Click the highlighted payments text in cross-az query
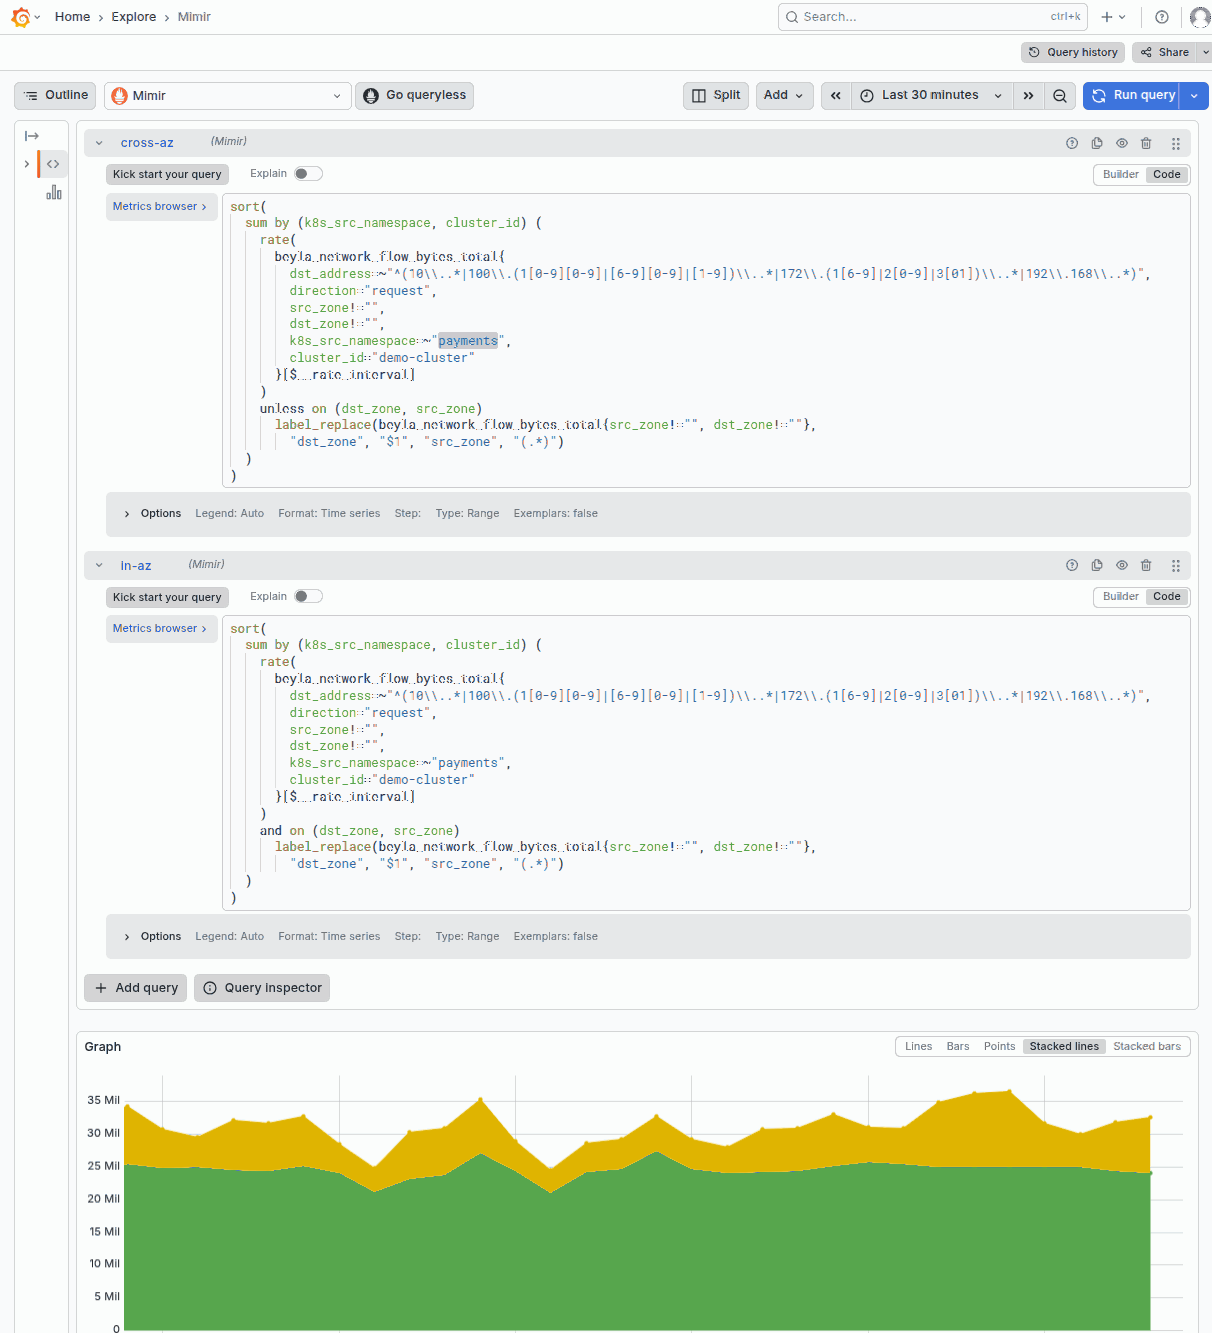The width and height of the screenshot is (1212, 1333). click(x=468, y=341)
